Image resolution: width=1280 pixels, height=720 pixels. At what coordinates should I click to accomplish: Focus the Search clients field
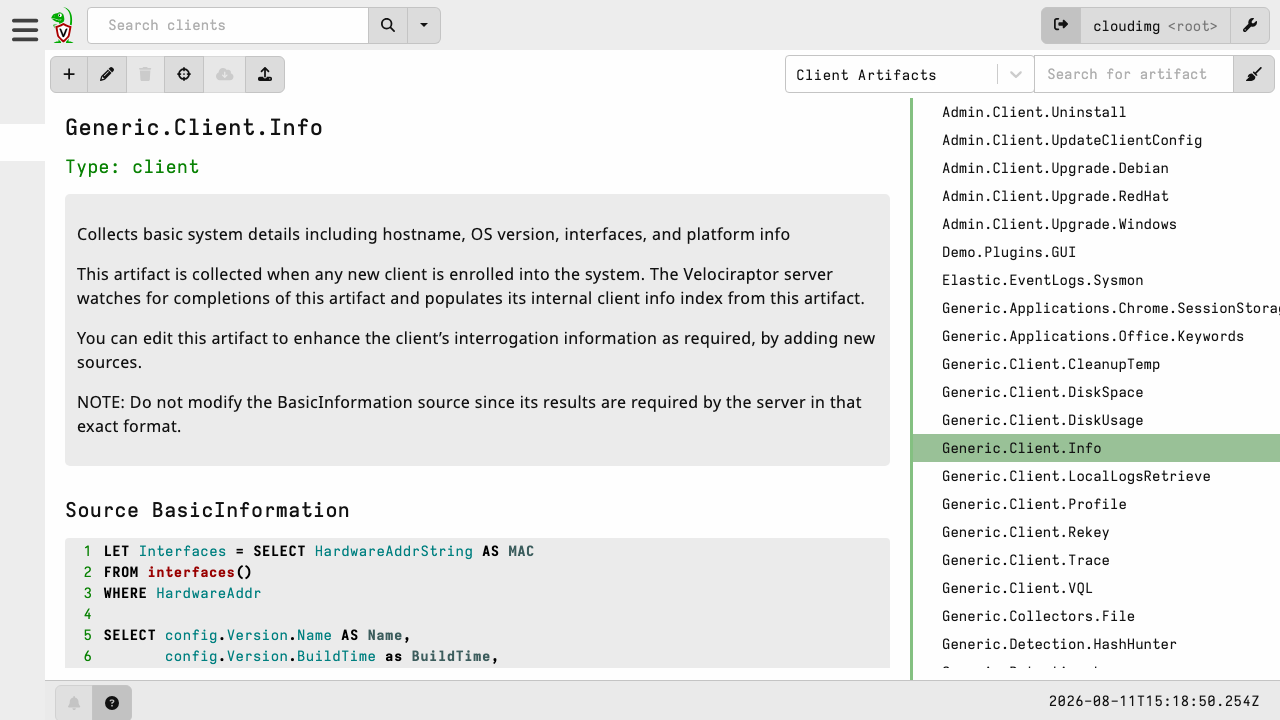[228, 26]
